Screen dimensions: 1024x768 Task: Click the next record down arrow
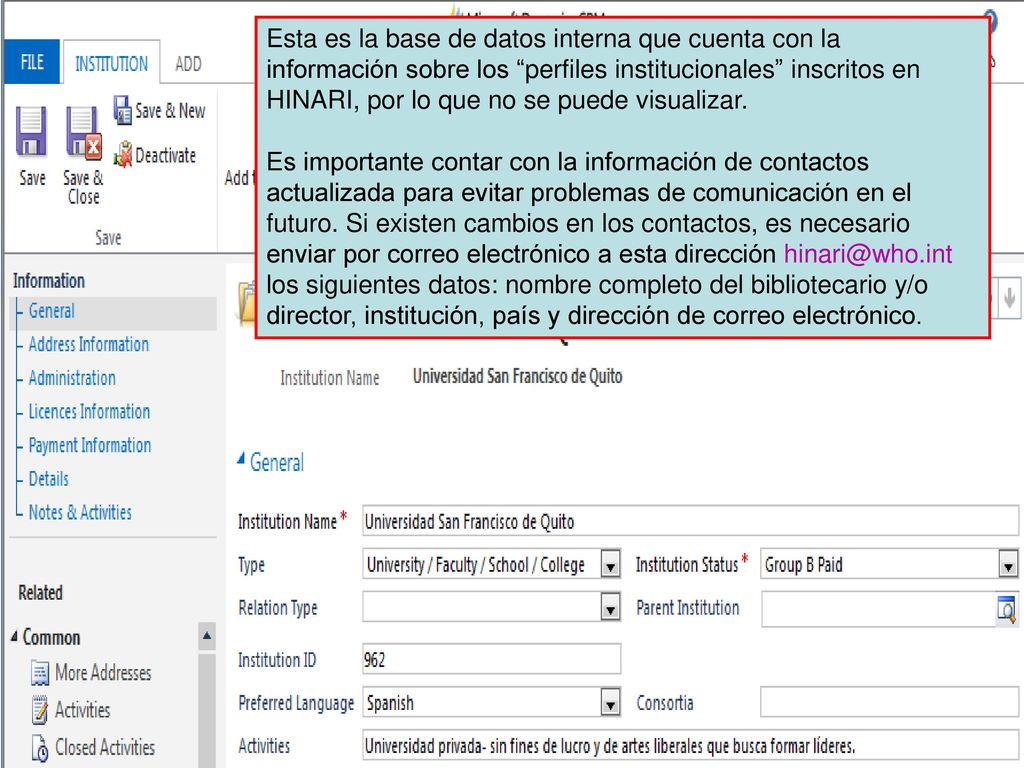pos(1010,298)
